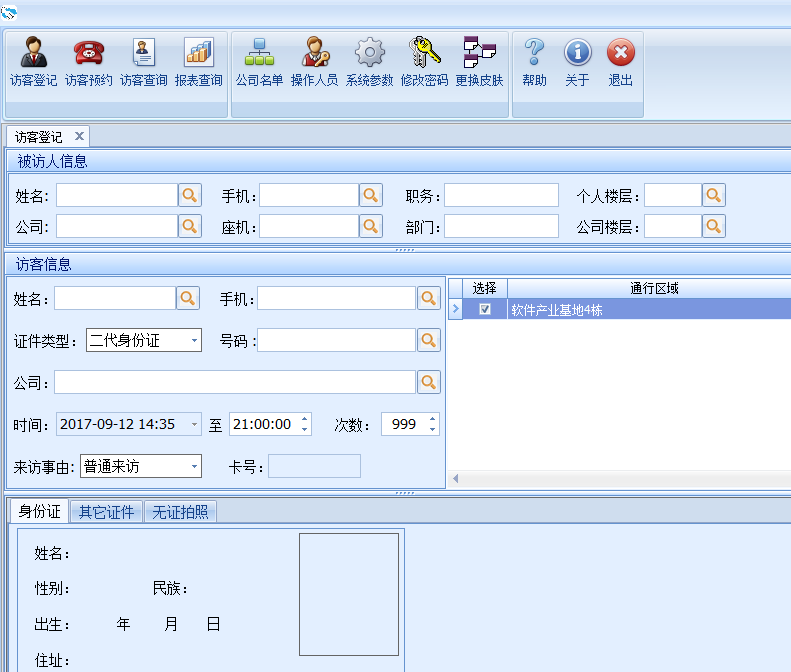Open the 报表查询 report chart tool
Screen dimensions: 791x672
(198, 62)
